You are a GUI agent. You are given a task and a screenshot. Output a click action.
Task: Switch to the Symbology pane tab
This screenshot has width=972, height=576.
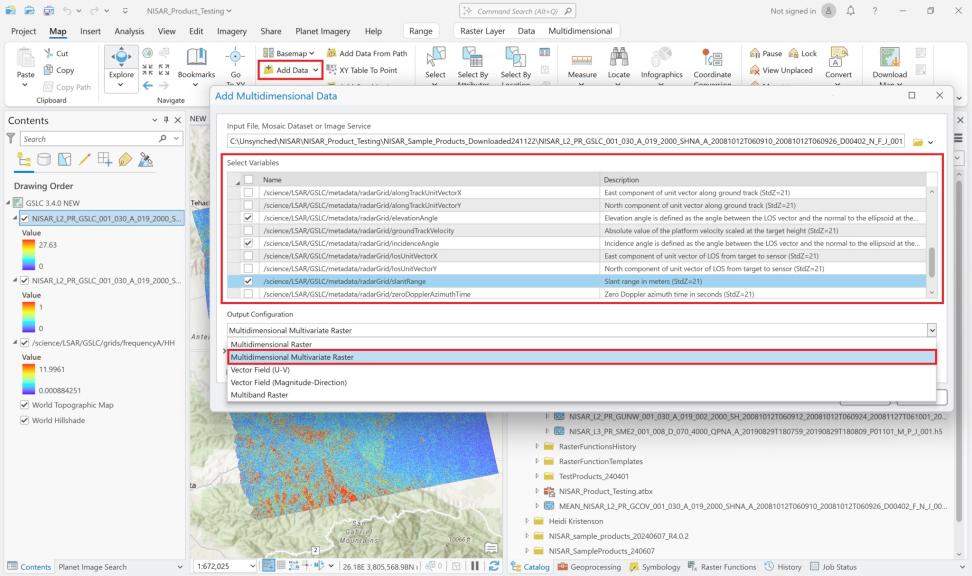click(655, 567)
